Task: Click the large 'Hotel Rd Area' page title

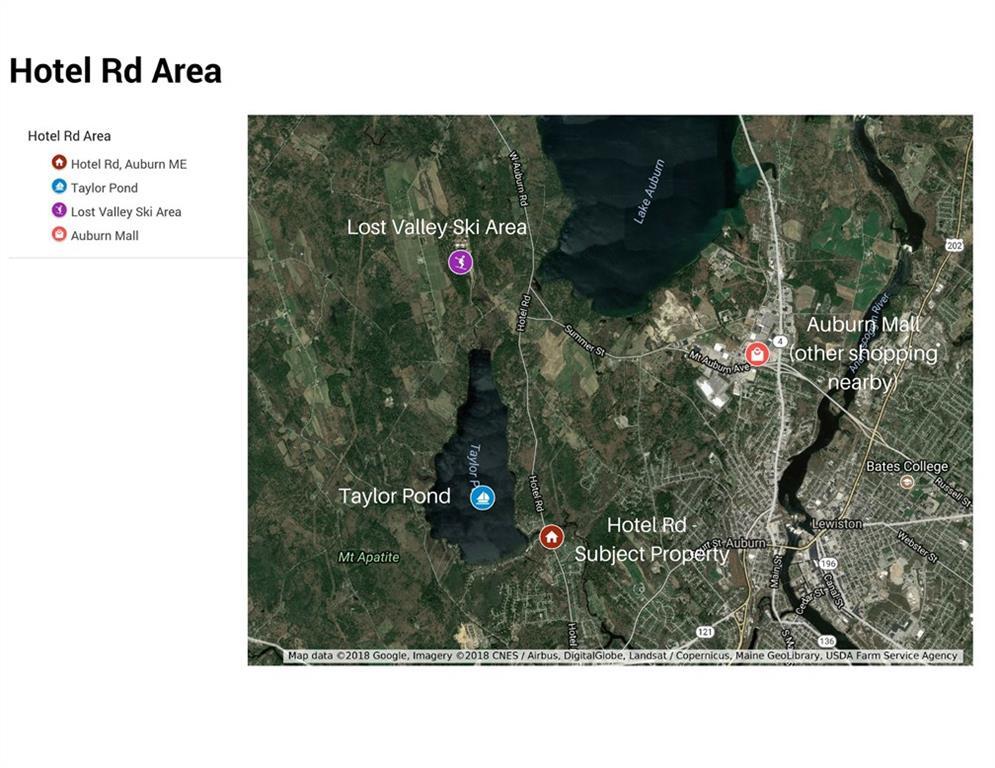Action: tap(115, 70)
